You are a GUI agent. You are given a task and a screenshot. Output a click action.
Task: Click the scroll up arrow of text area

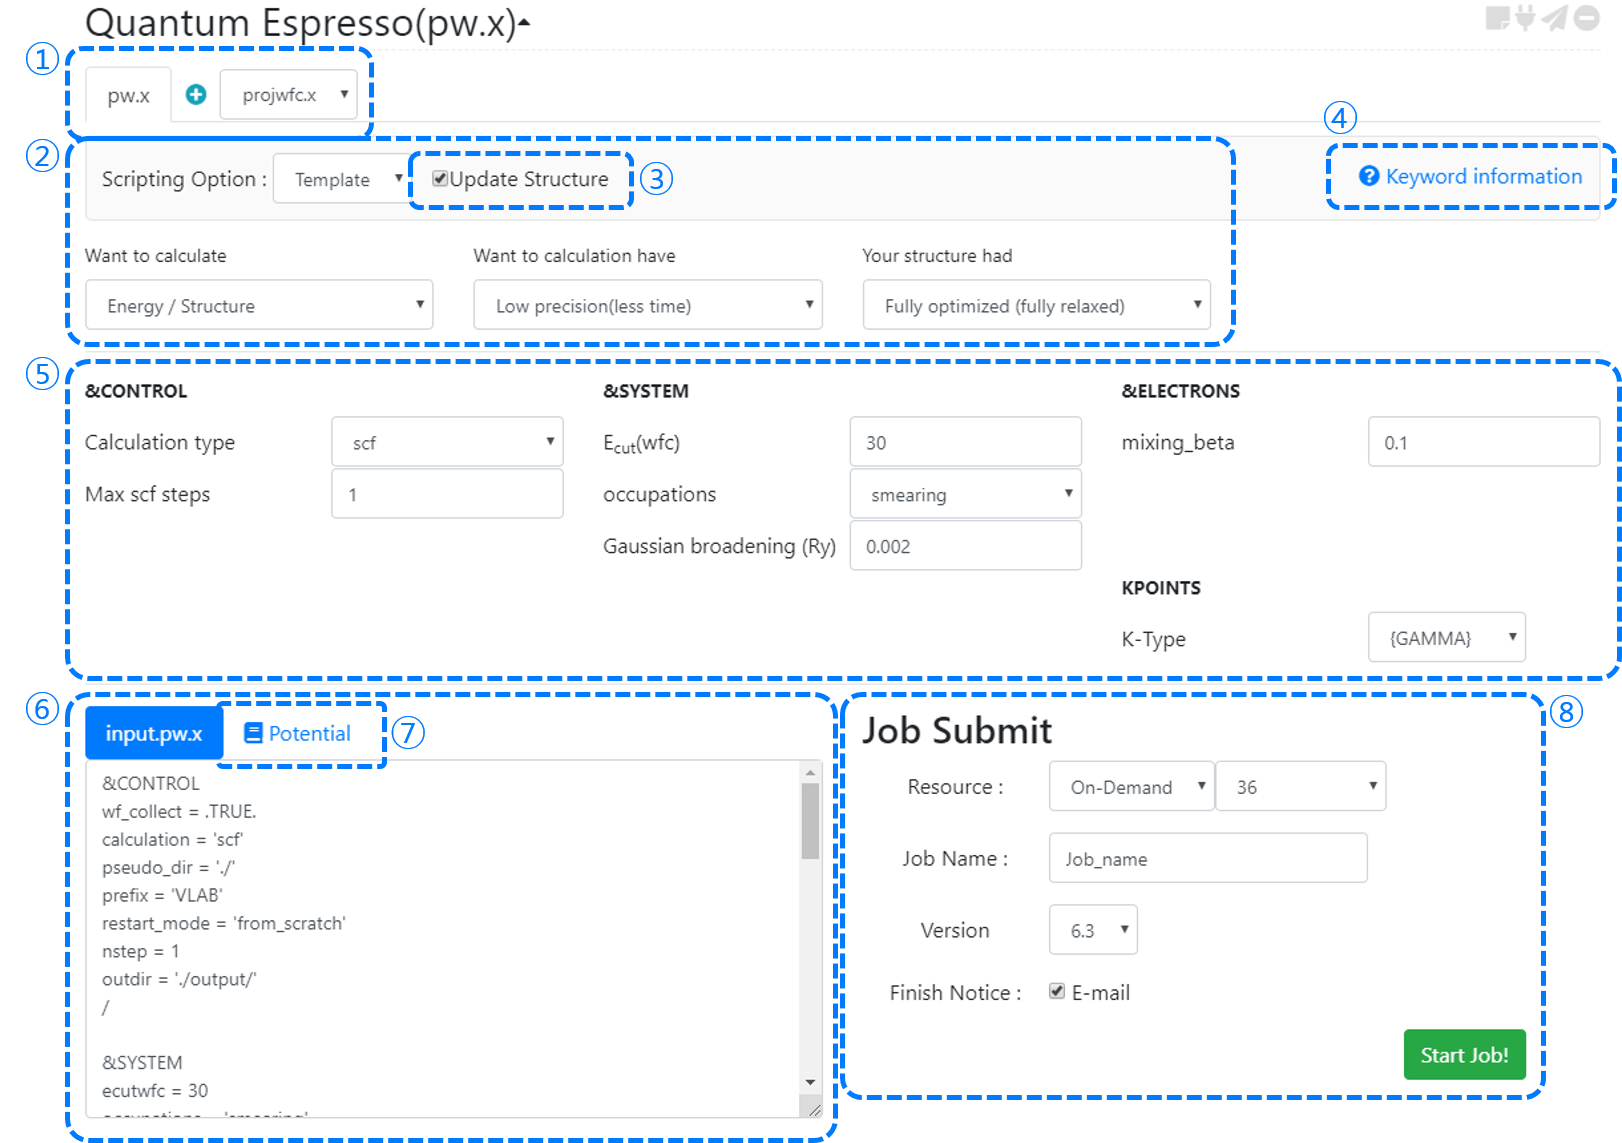[x=810, y=772]
